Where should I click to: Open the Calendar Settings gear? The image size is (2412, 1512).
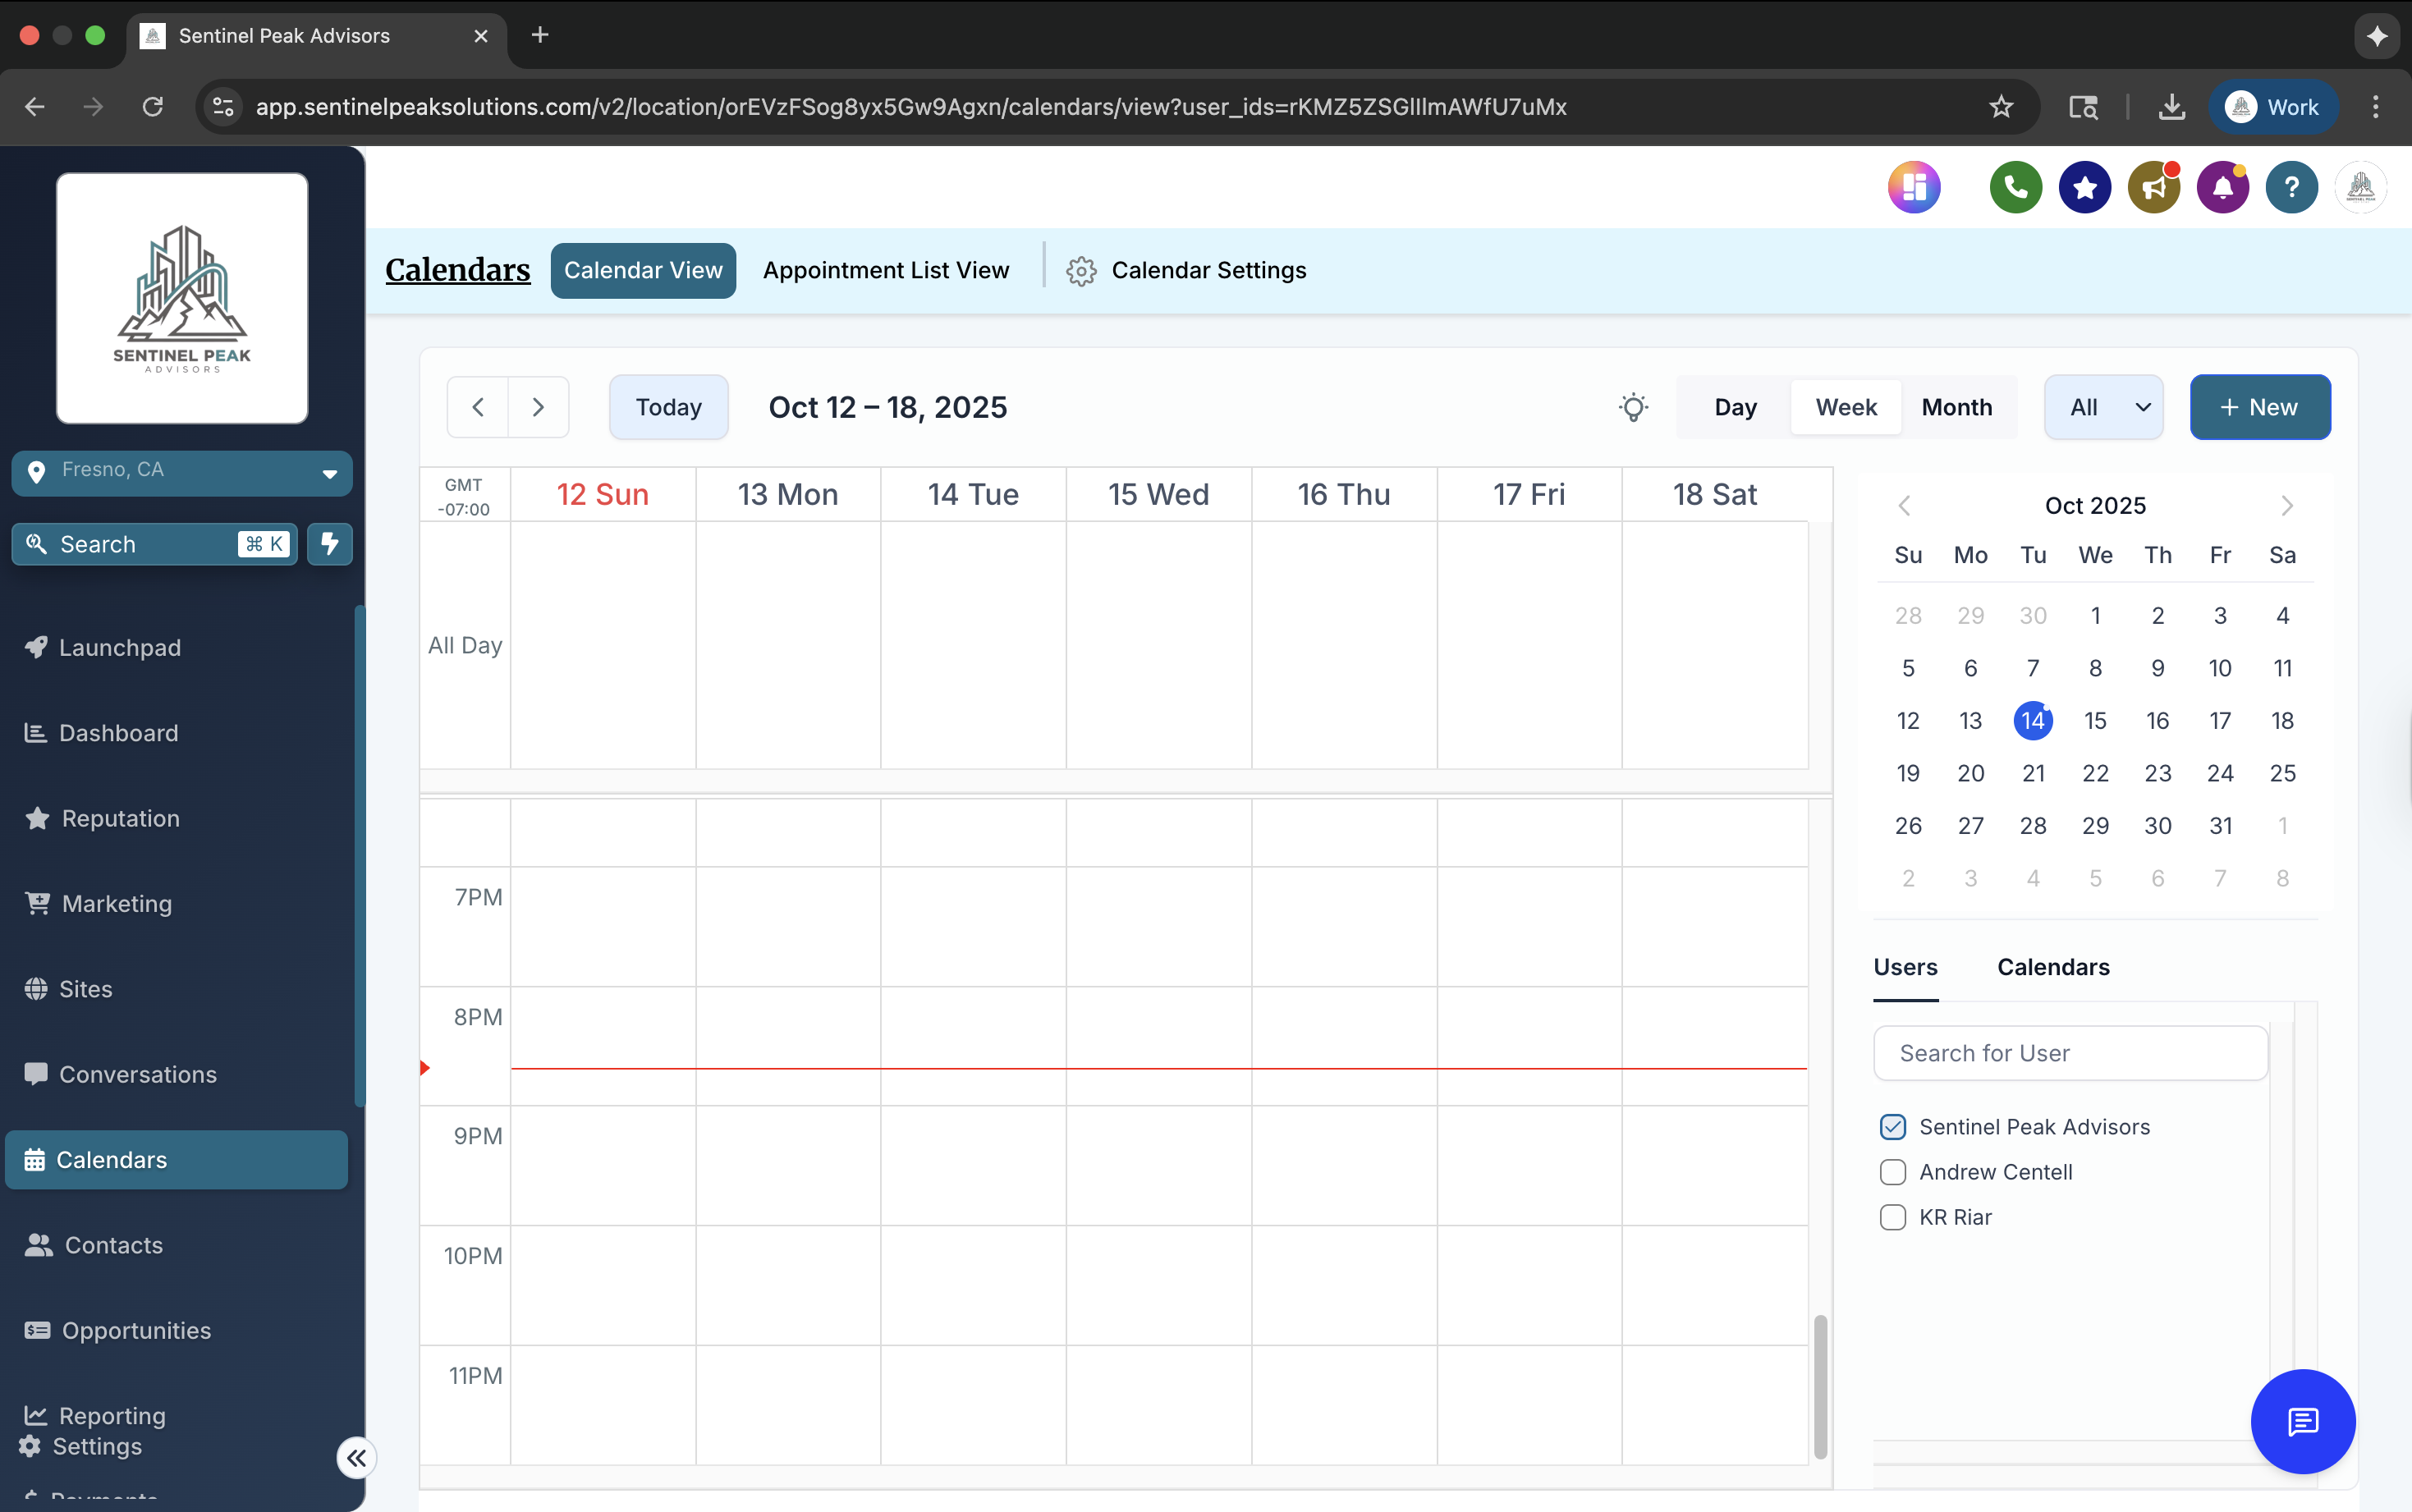point(1081,270)
